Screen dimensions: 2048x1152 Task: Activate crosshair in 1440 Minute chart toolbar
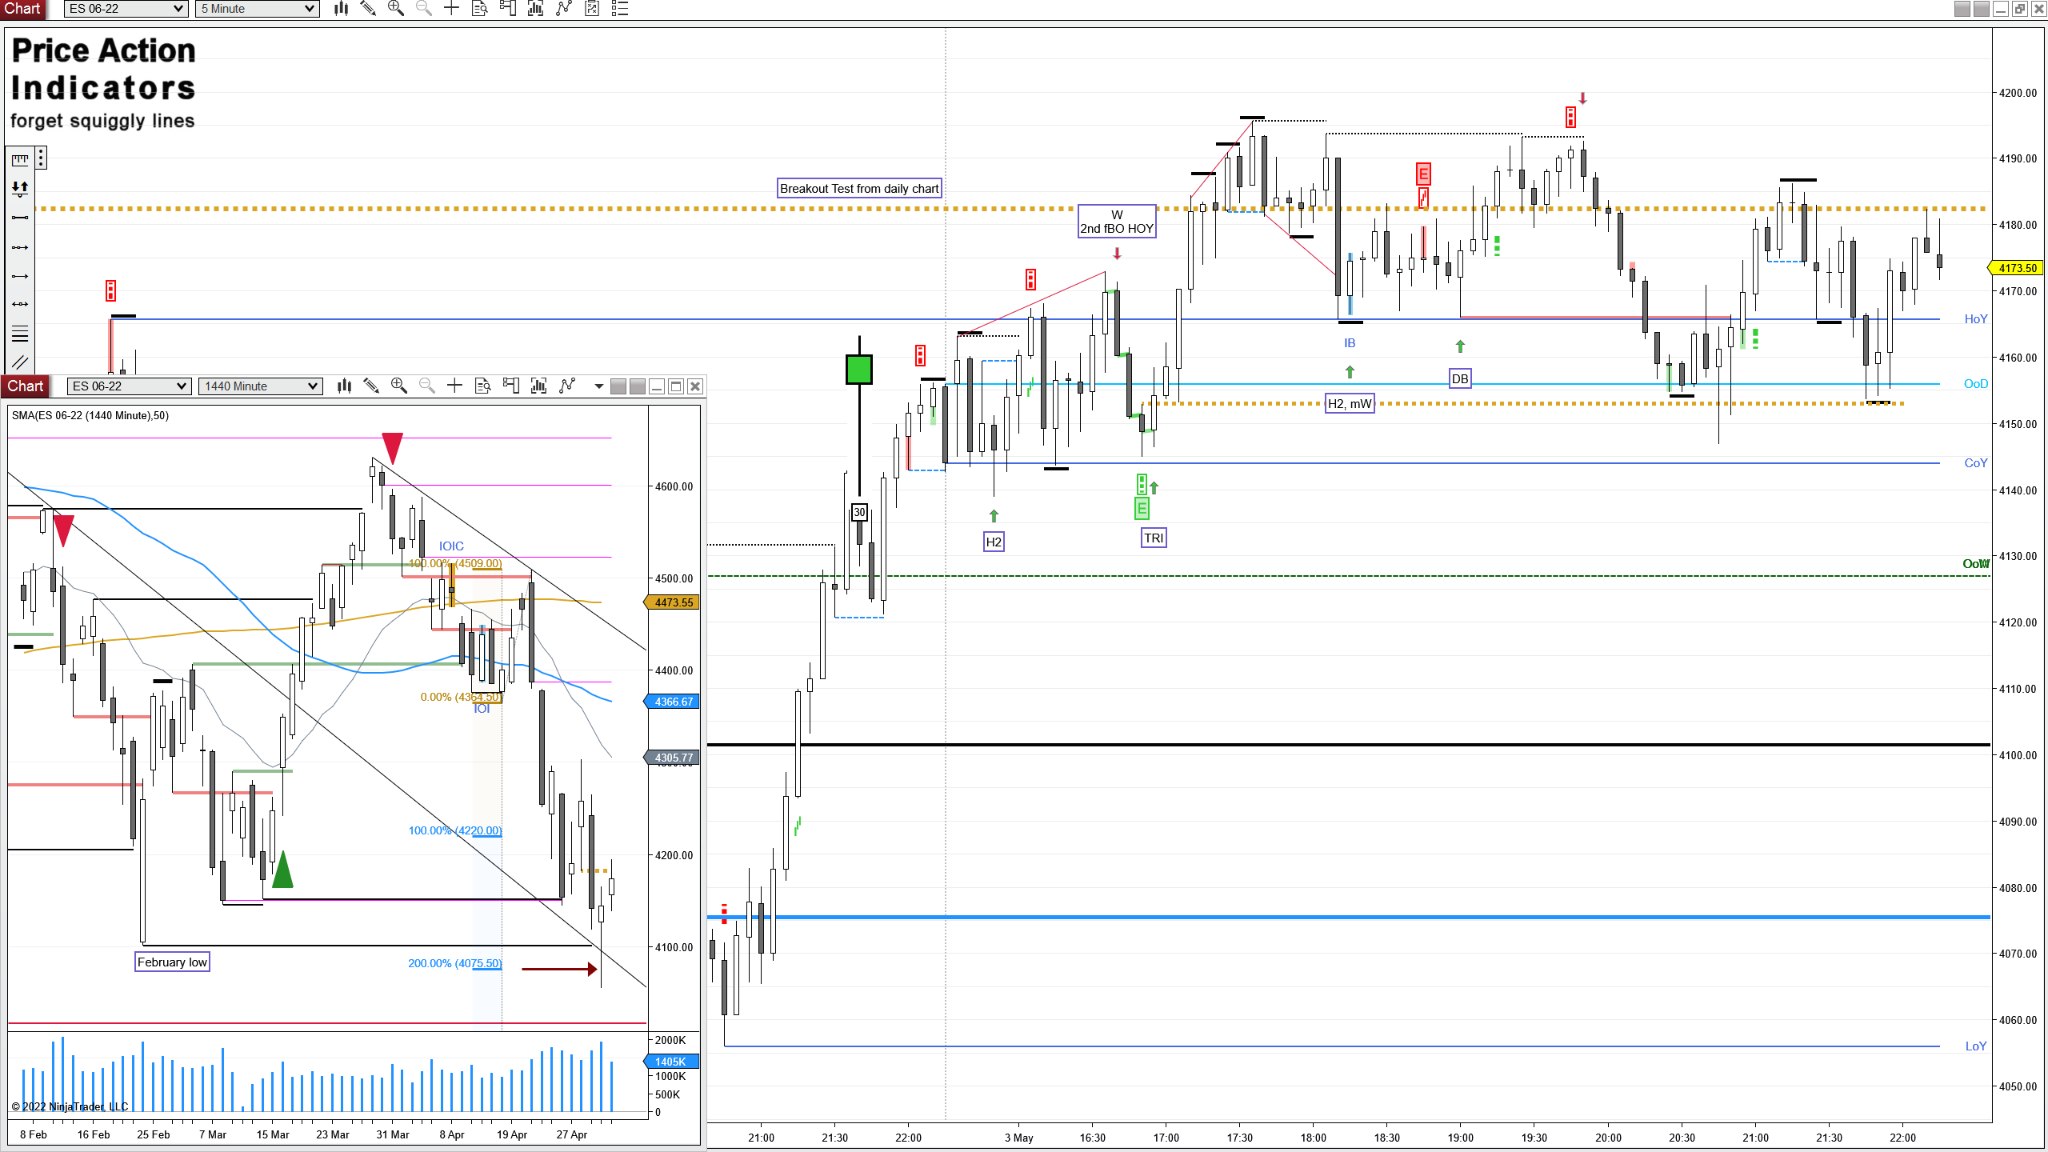[x=455, y=386]
